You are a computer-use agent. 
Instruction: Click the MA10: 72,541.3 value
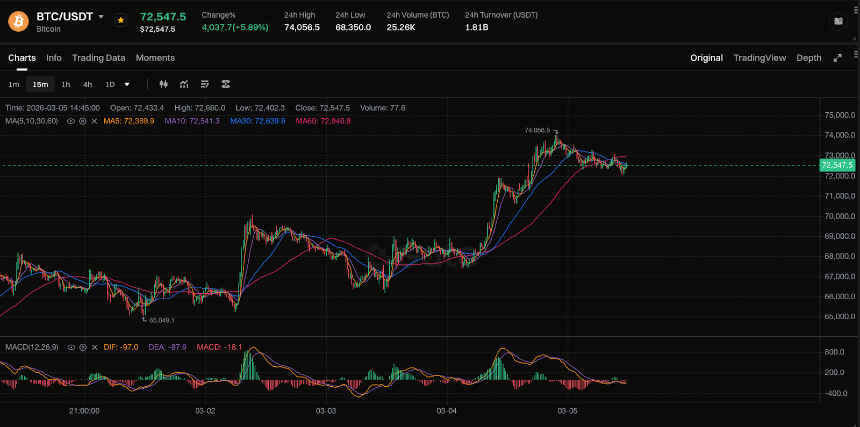(192, 121)
